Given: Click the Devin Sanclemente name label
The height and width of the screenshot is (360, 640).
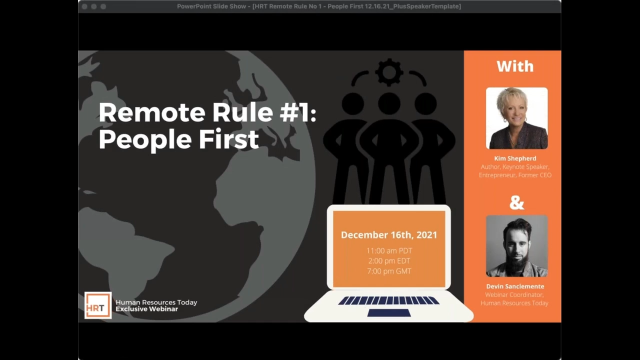Looking at the screenshot, I should [x=515, y=287].
